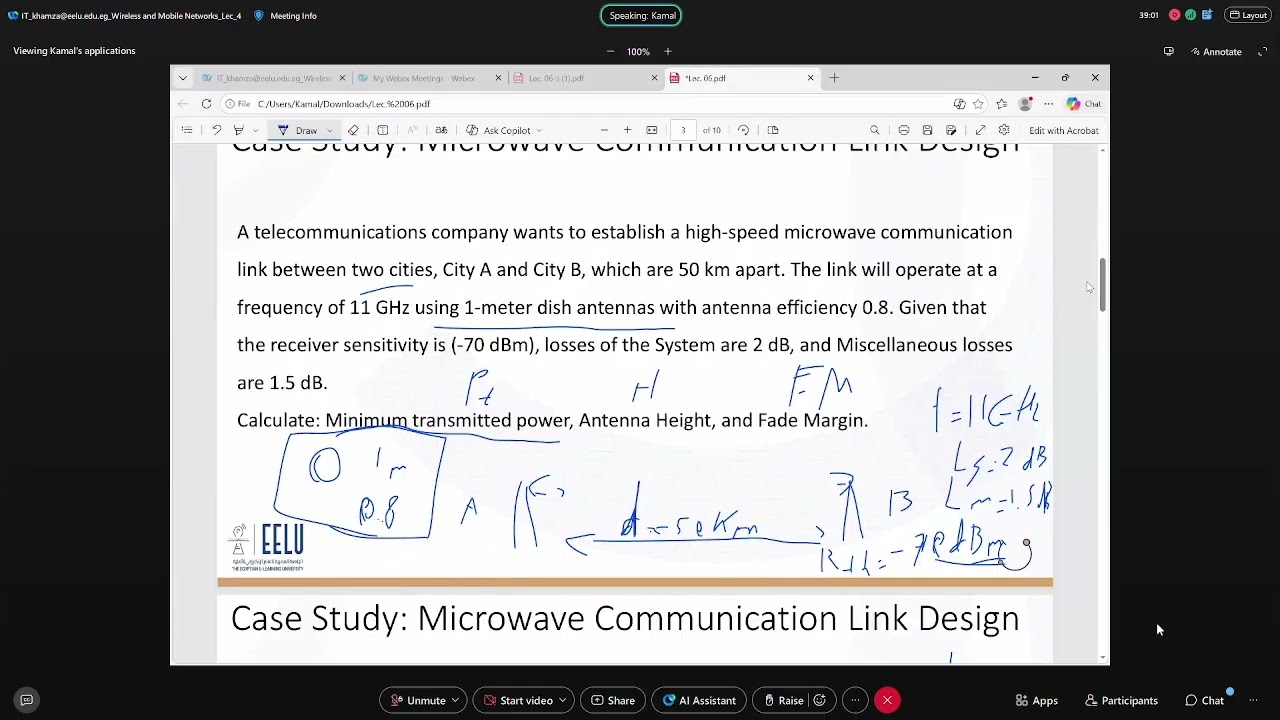The height and width of the screenshot is (720, 1280).
Task: Open Meeting Info in Webex
Action: [x=285, y=16]
